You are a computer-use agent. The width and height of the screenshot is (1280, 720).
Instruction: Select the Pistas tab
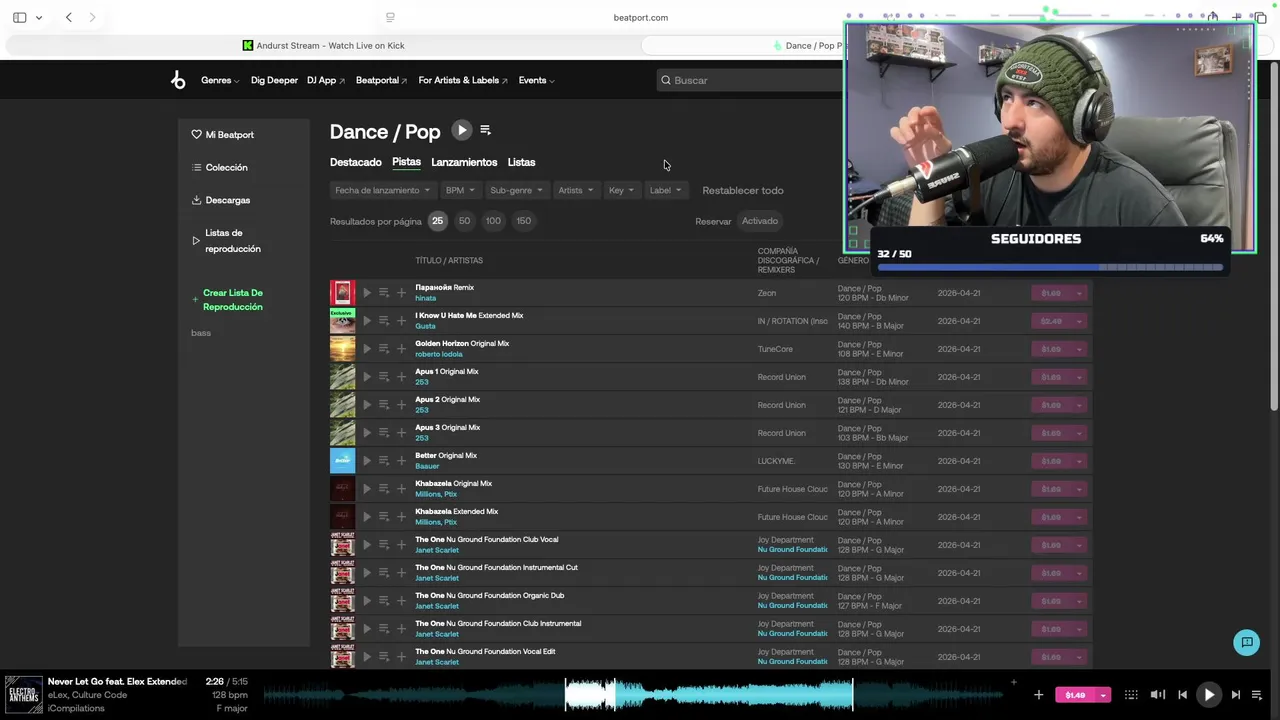(x=406, y=162)
